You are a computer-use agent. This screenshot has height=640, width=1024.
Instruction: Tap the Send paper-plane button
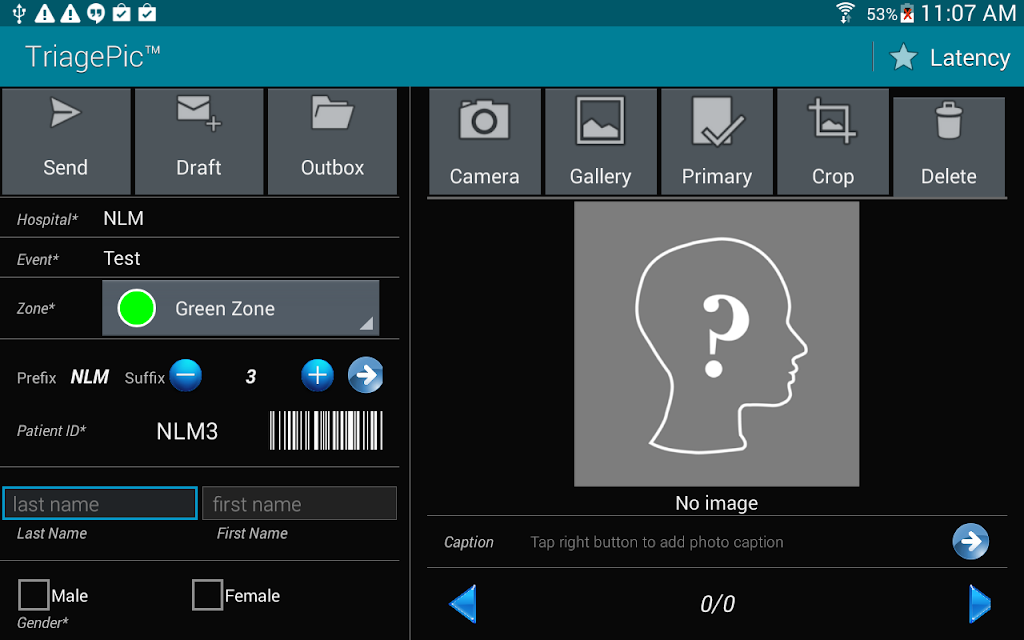point(66,142)
